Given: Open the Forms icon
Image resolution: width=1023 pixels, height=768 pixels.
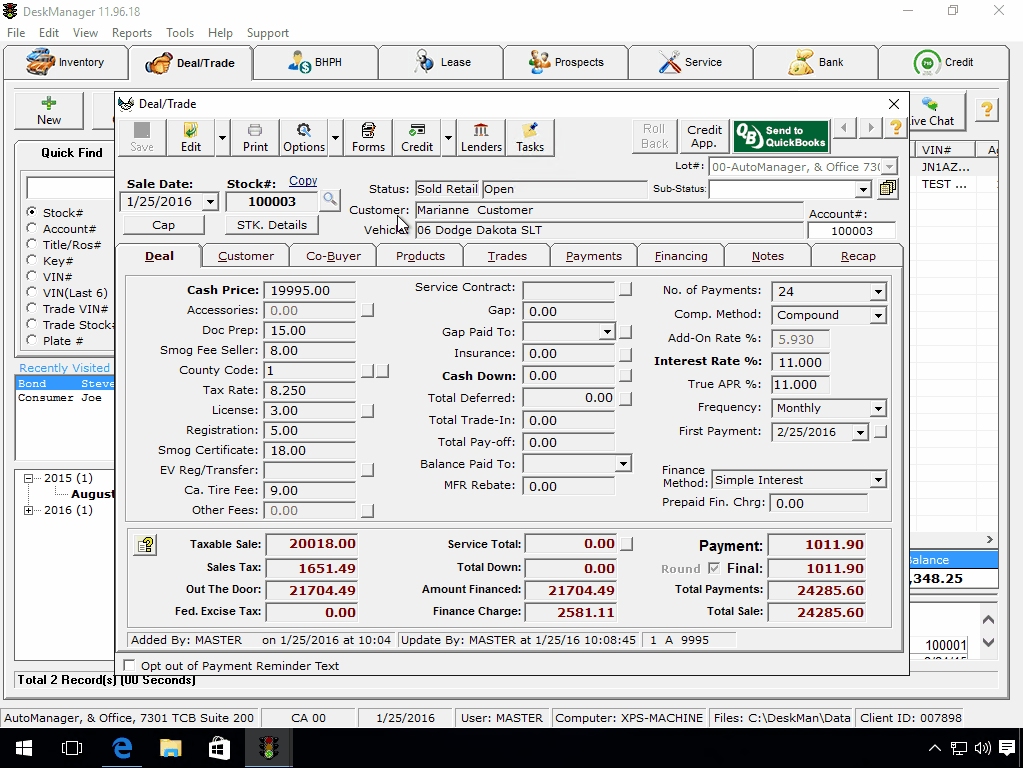Looking at the screenshot, I should click(x=368, y=138).
